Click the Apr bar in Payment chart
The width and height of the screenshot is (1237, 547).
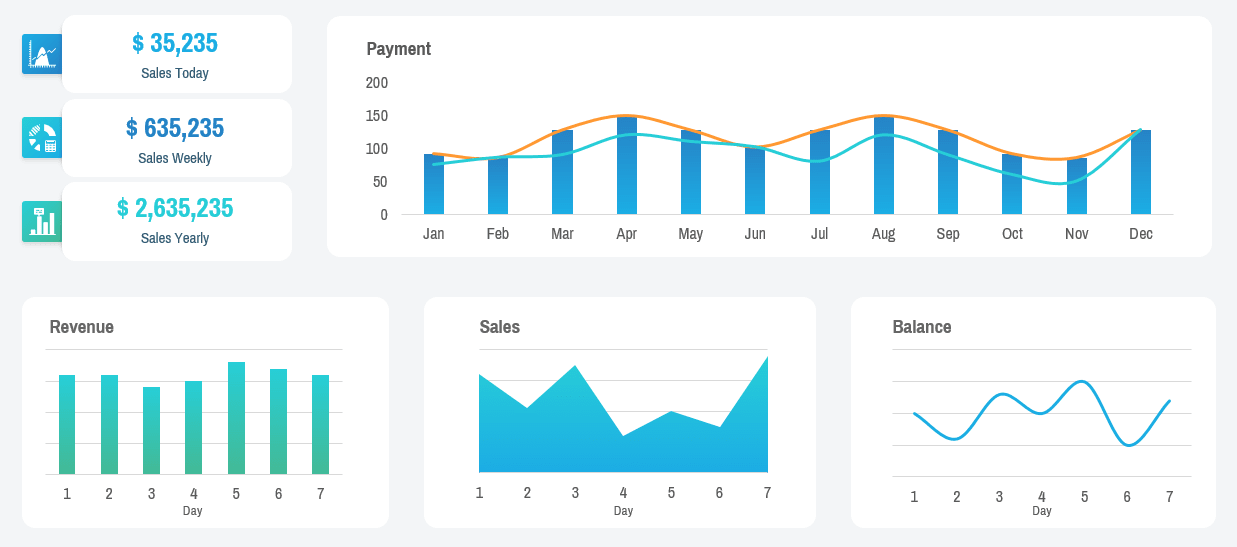(627, 165)
